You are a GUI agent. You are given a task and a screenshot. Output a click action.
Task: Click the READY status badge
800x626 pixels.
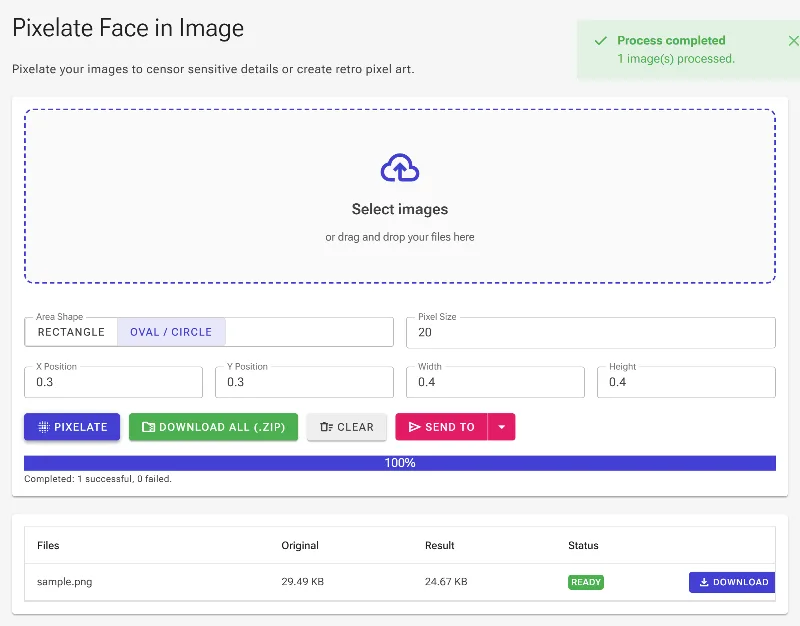[586, 582]
